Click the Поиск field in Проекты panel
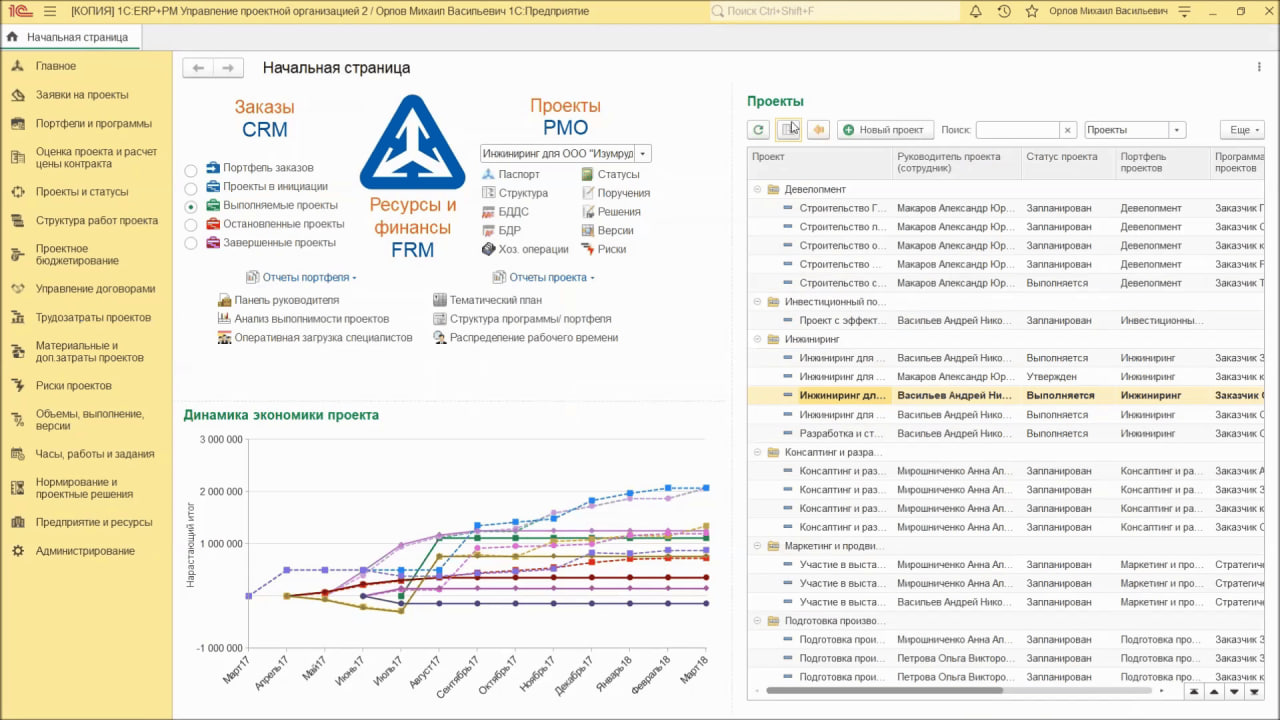Image resolution: width=1280 pixels, height=720 pixels. pos(1016,130)
